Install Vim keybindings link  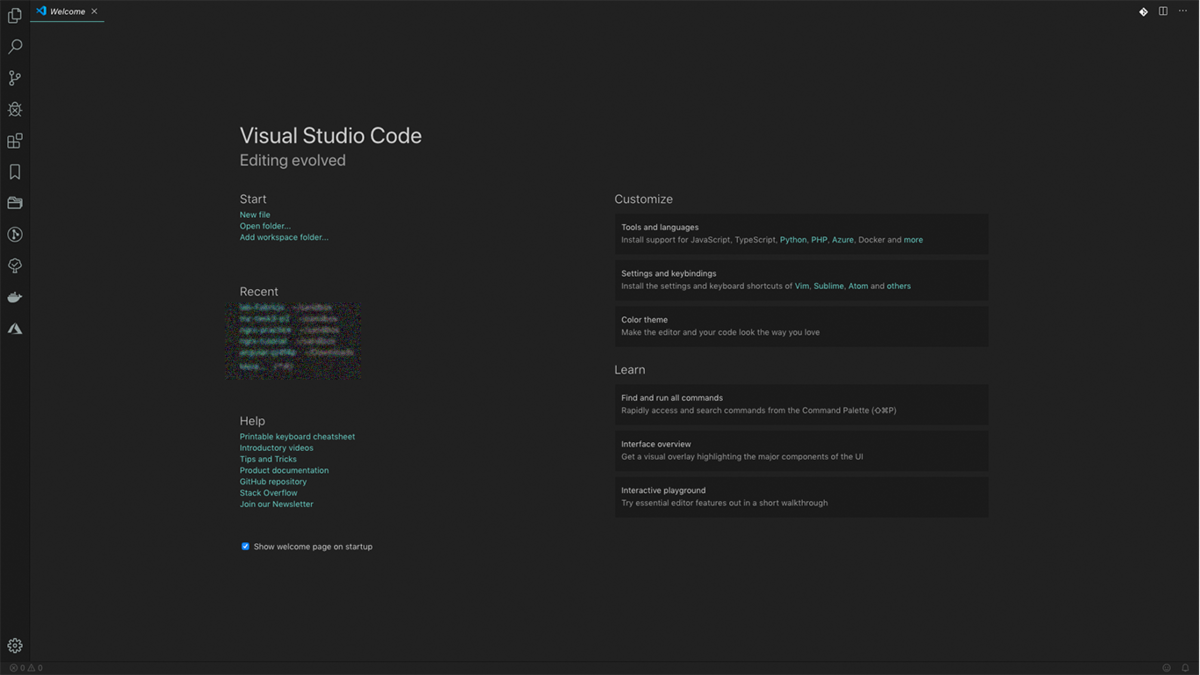tap(802, 286)
